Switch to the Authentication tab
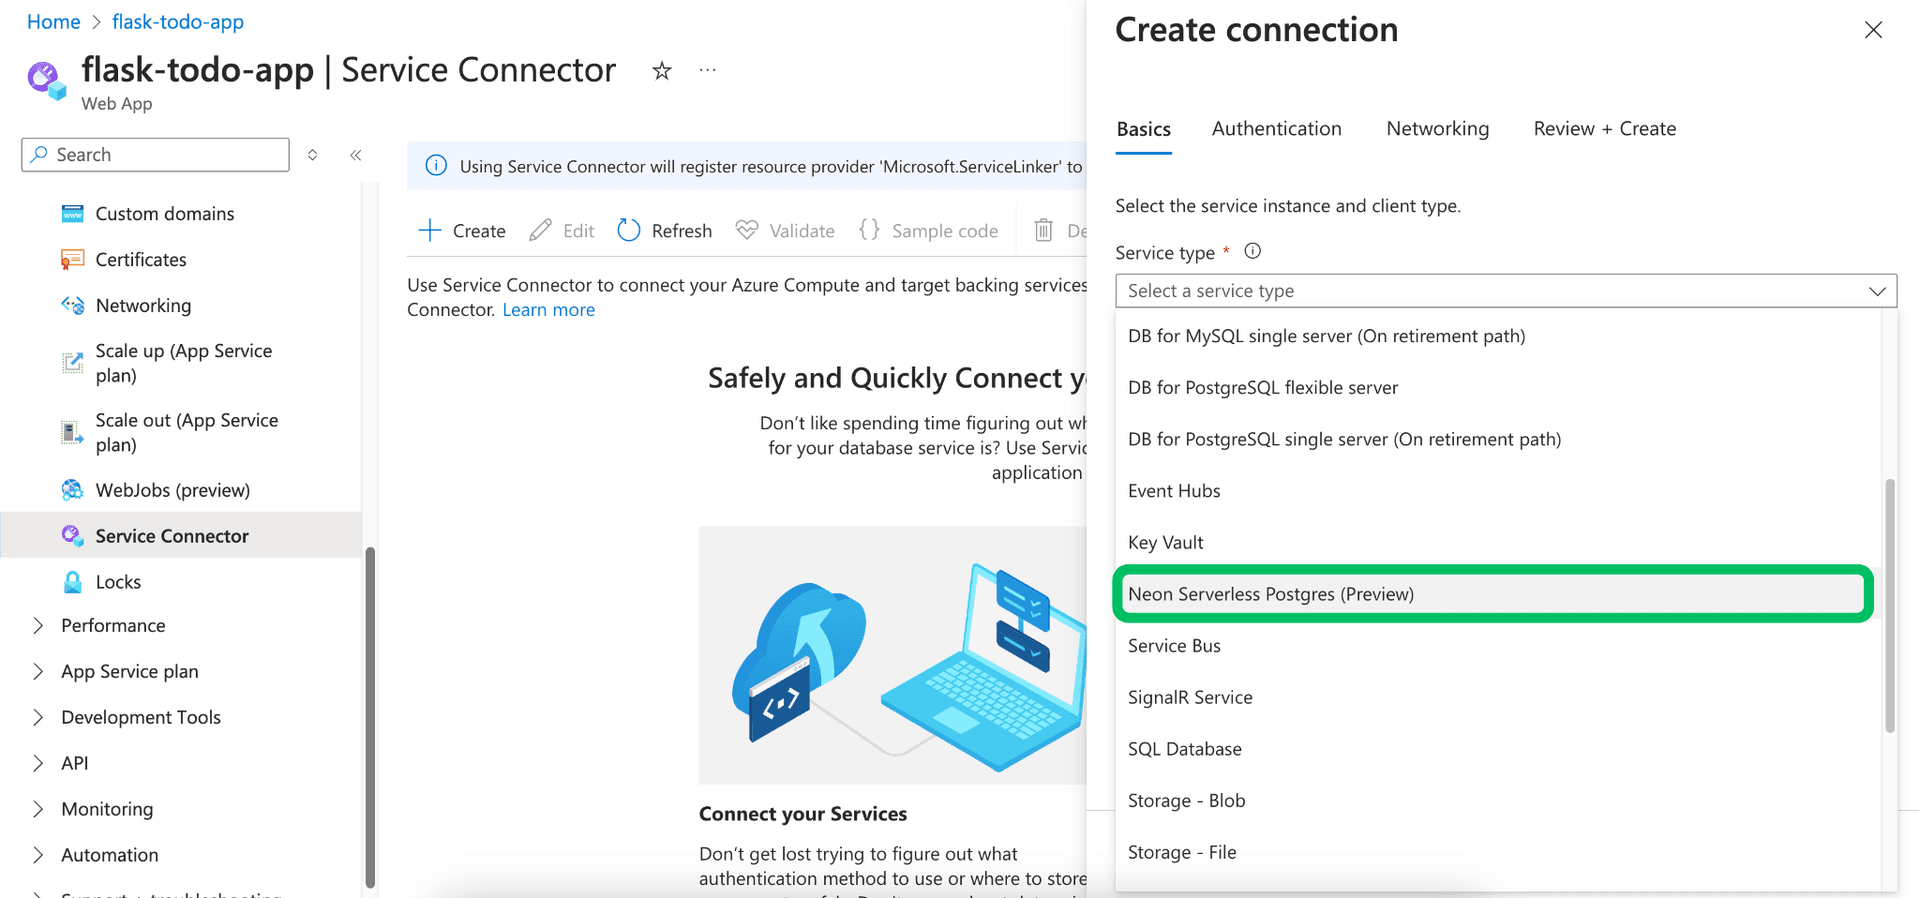This screenshot has width=1920, height=898. click(x=1276, y=129)
